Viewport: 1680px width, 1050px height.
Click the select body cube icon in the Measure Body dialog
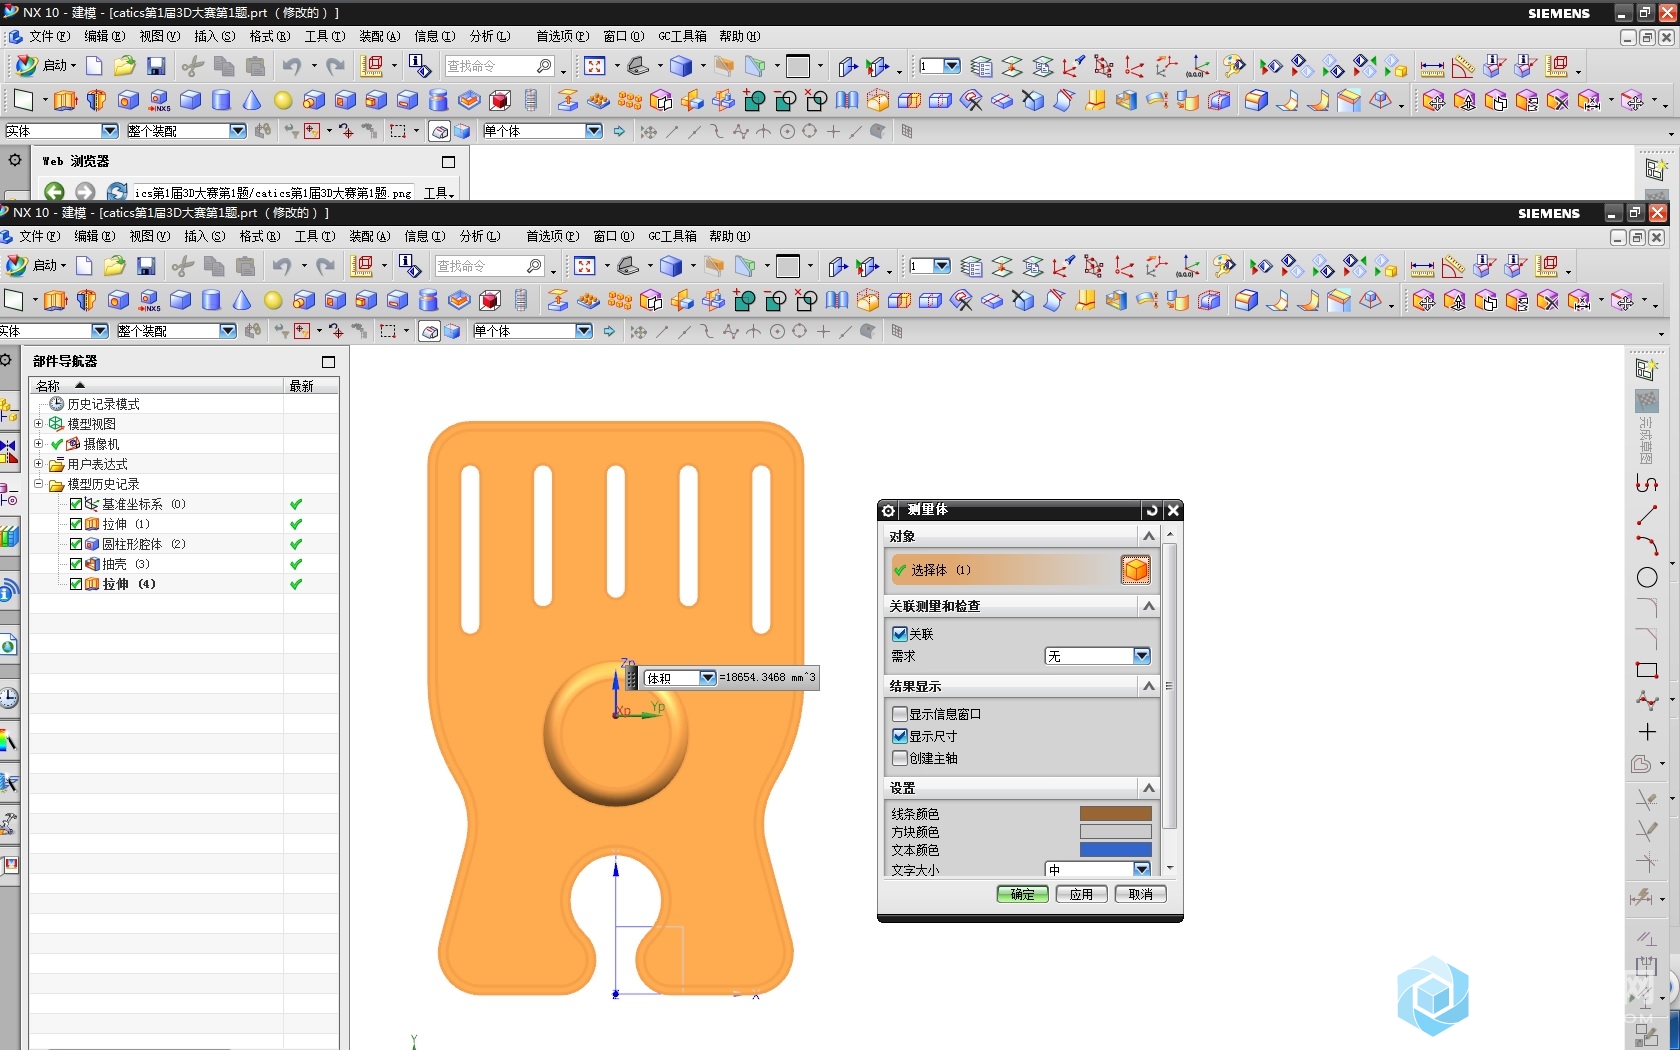(1136, 570)
